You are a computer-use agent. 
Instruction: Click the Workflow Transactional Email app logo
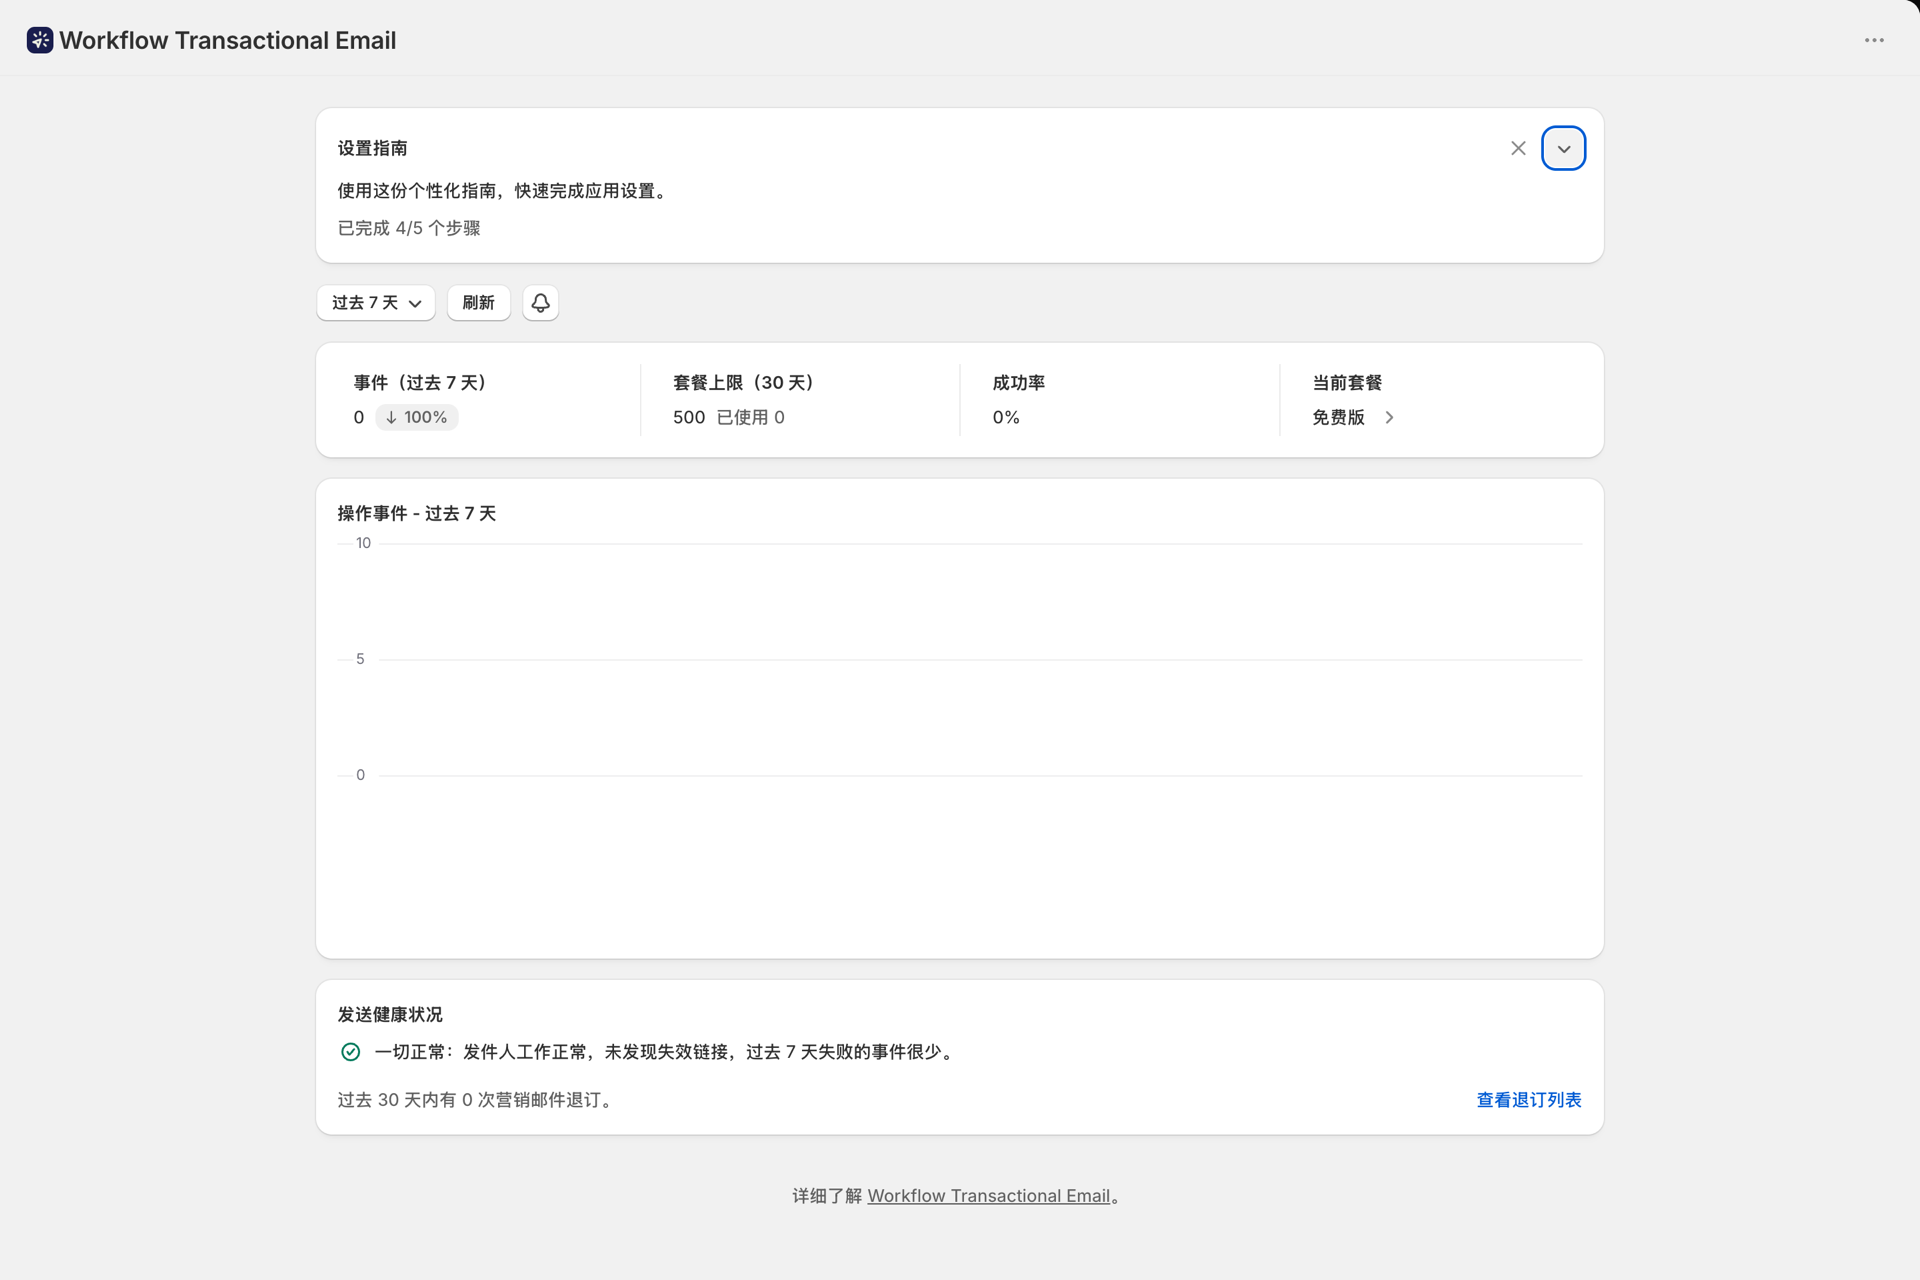[40, 40]
